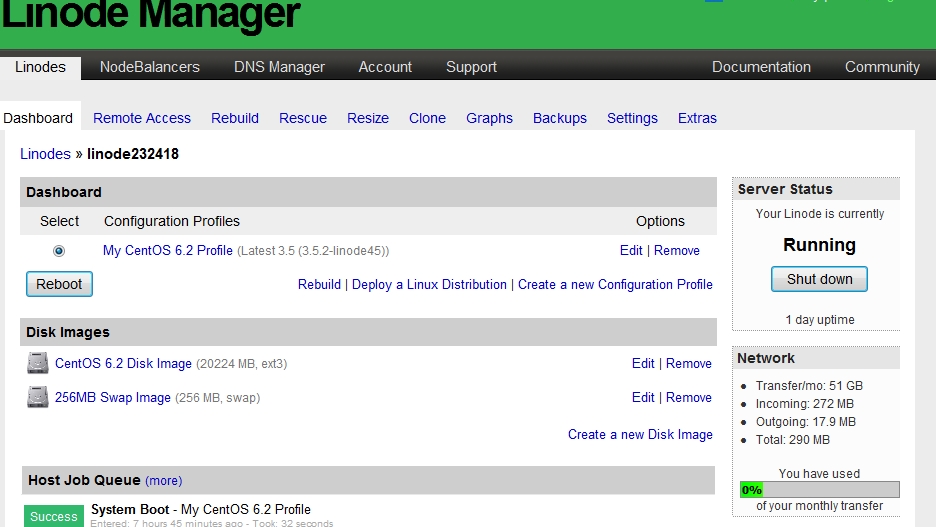This screenshot has width=936, height=527.
Task: Follow the Linodes breadcrumb link
Action: (45, 154)
